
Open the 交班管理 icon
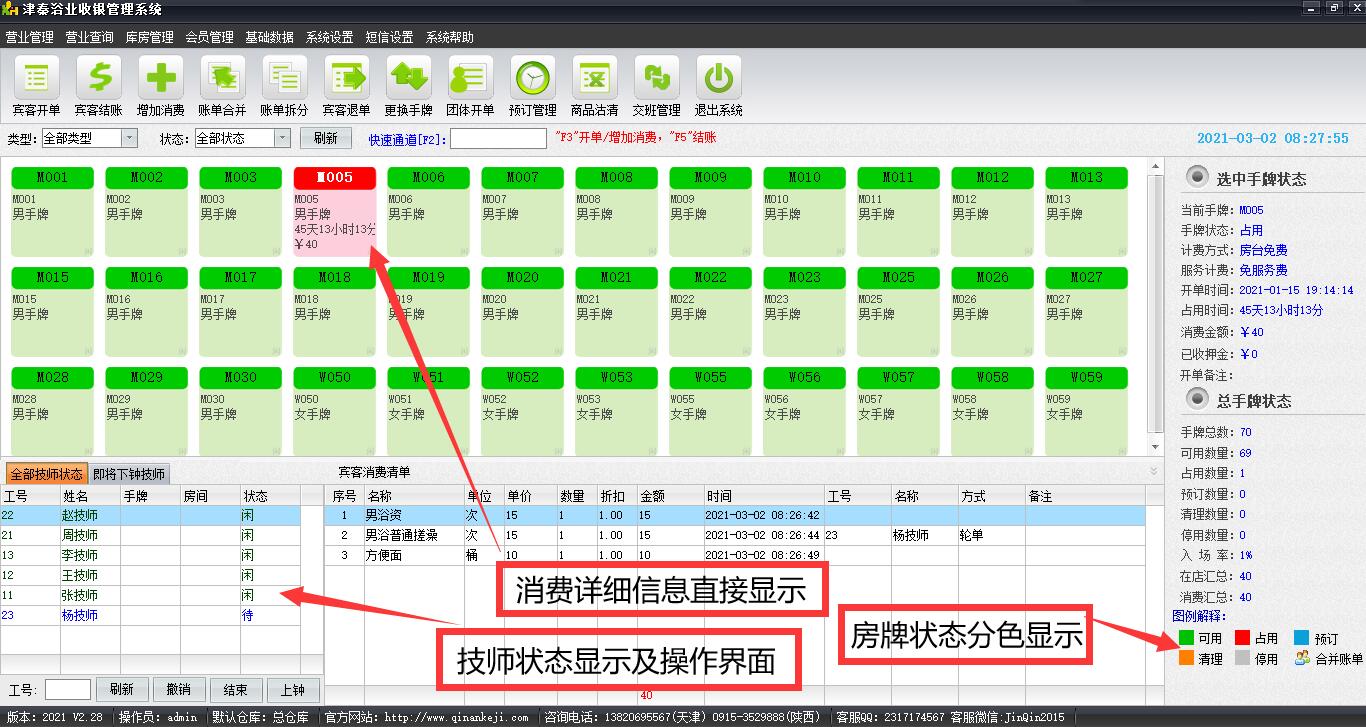pyautogui.click(x=656, y=79)
